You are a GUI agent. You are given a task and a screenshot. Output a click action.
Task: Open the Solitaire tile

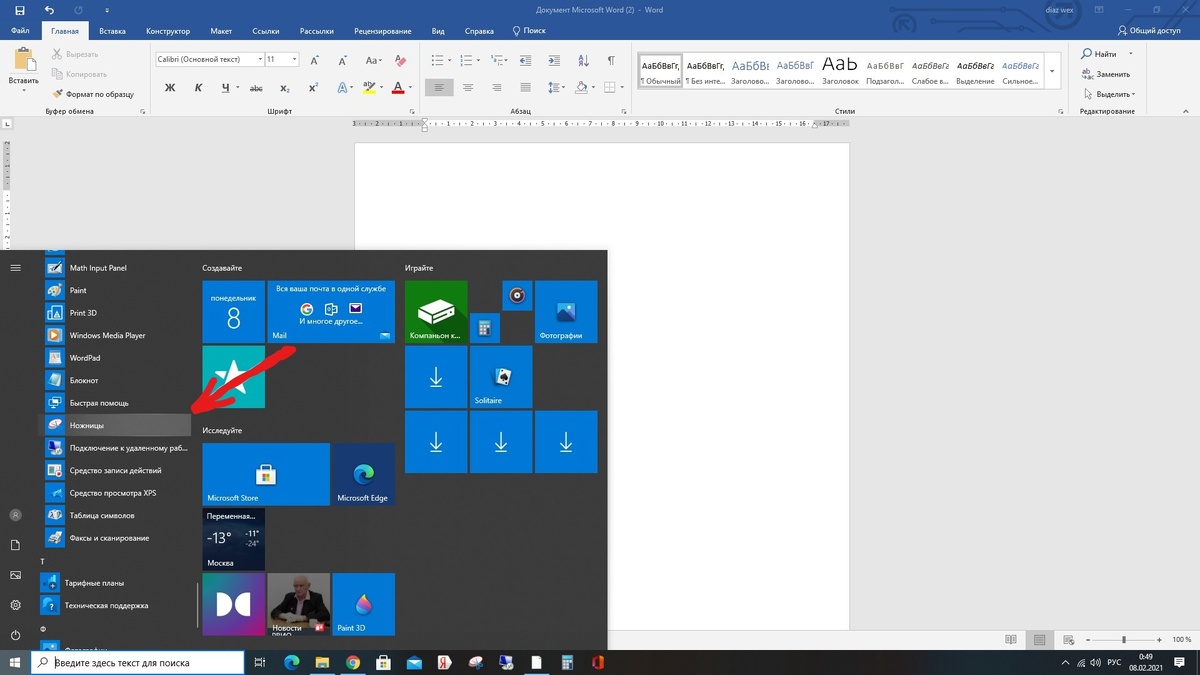point(501,377)
